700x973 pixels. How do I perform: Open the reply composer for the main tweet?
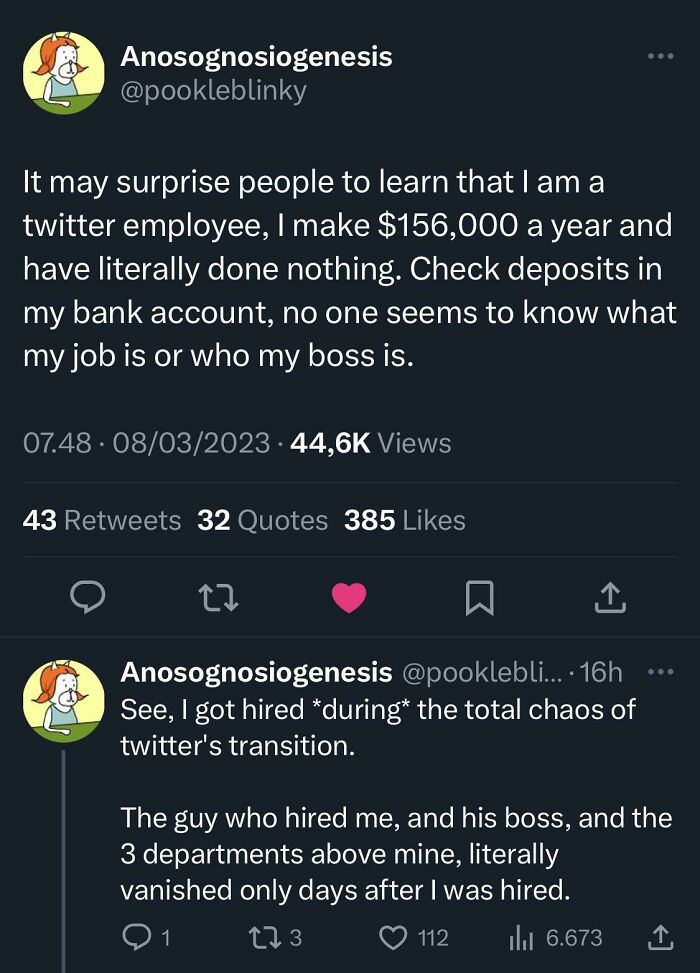coord(89,597)
